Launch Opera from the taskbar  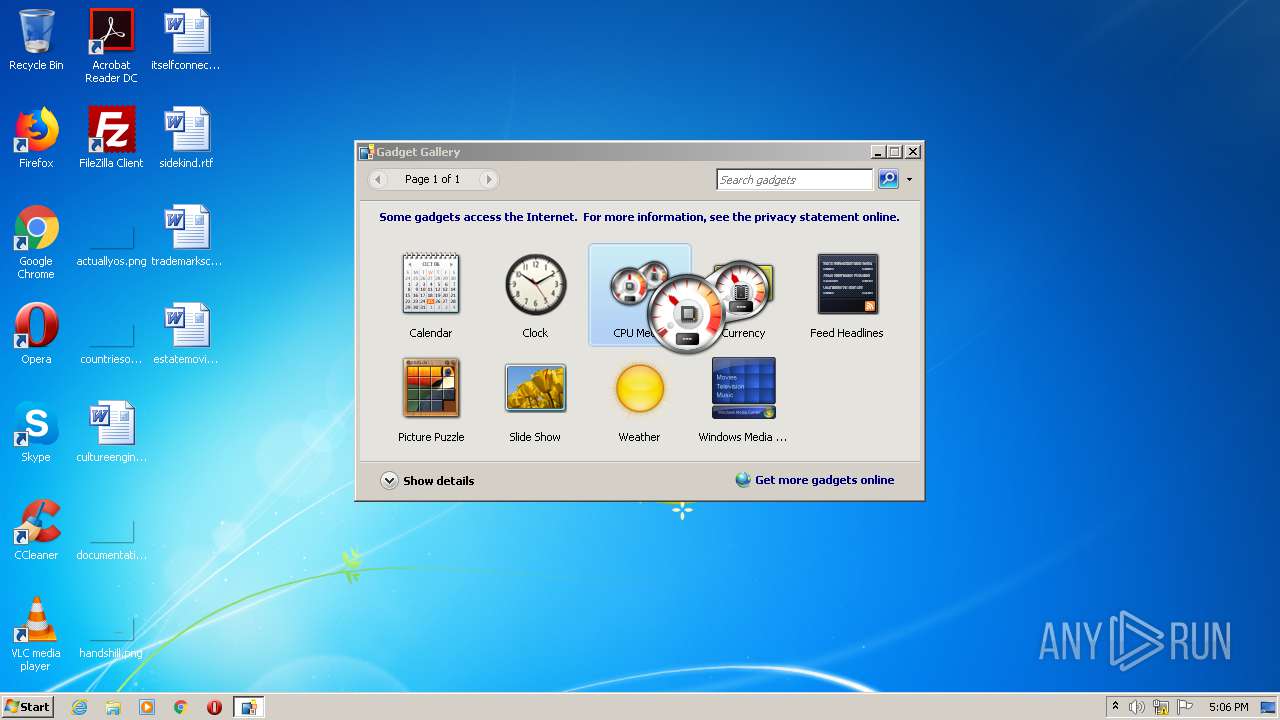pos(214,707)
